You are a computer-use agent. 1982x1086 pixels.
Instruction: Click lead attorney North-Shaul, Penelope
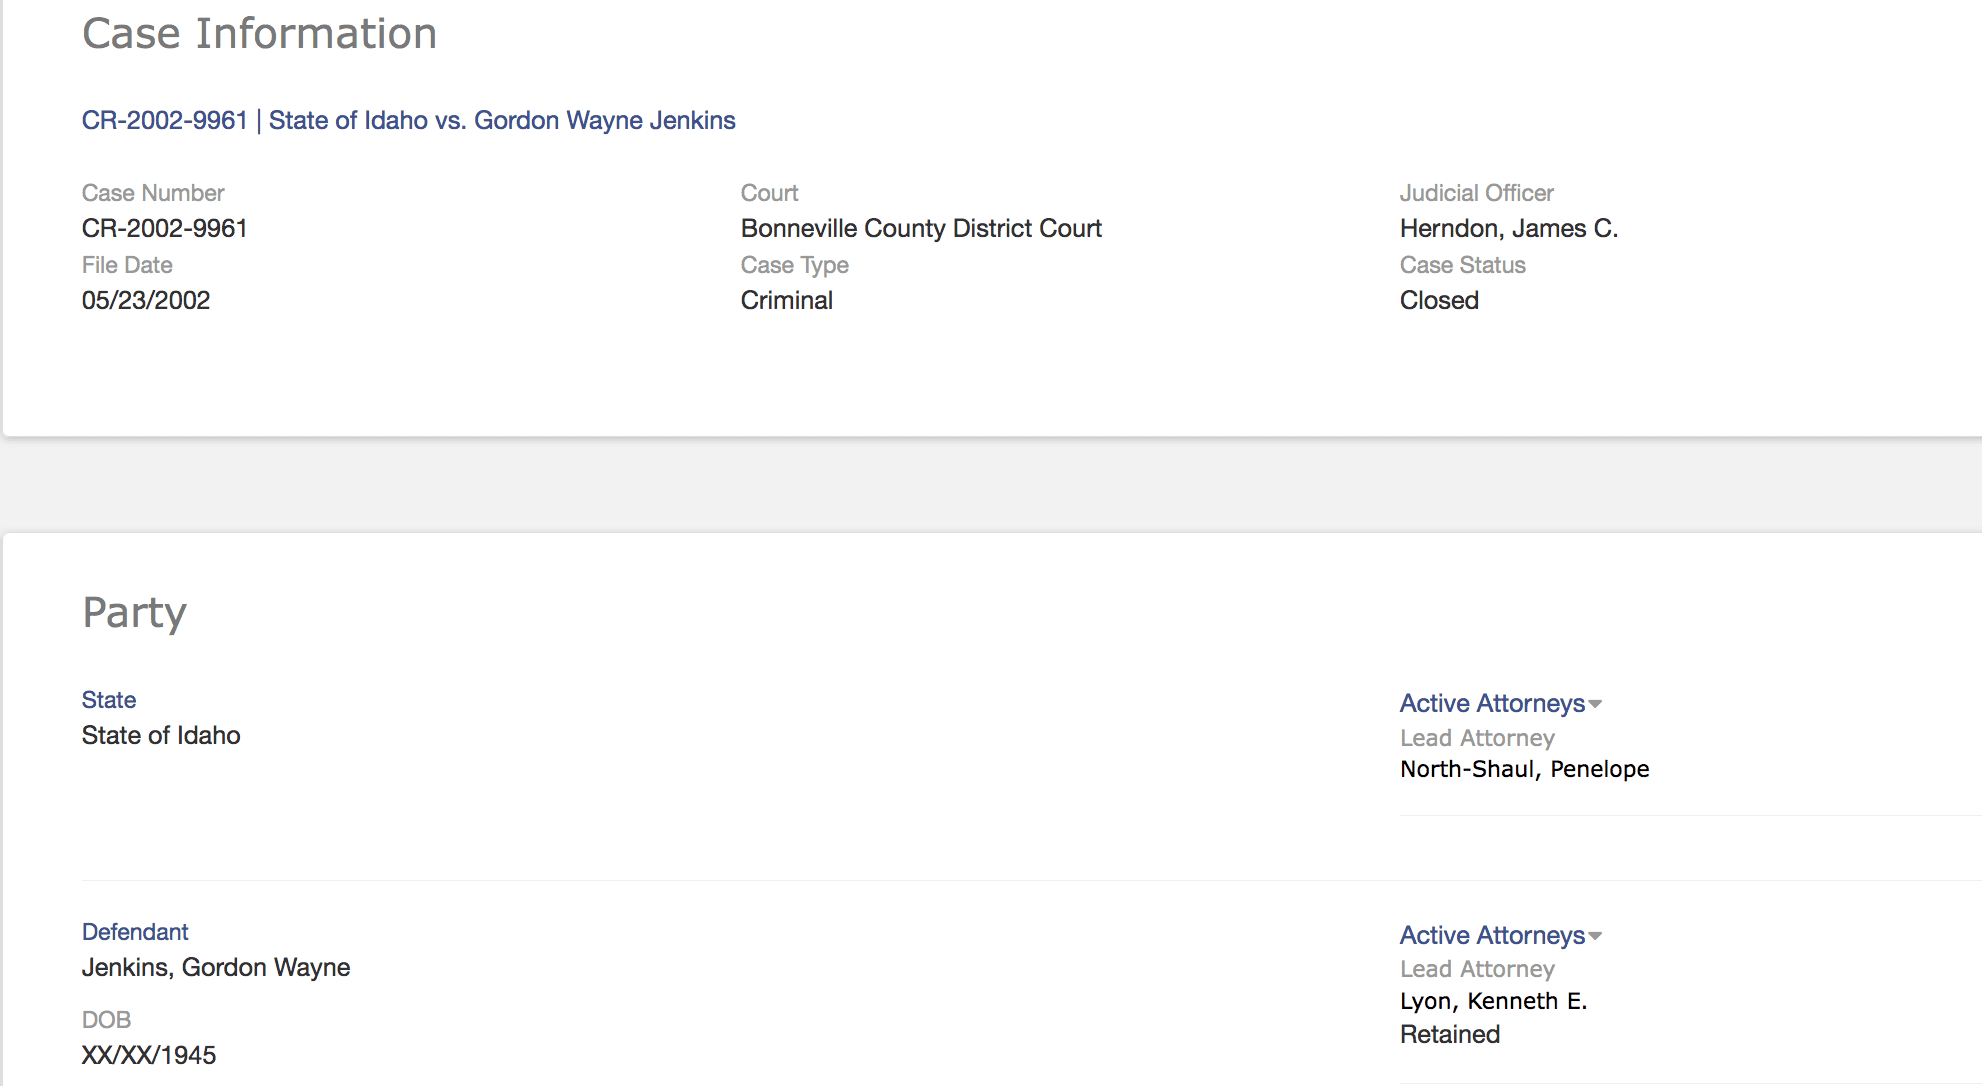pos(1524,769)
